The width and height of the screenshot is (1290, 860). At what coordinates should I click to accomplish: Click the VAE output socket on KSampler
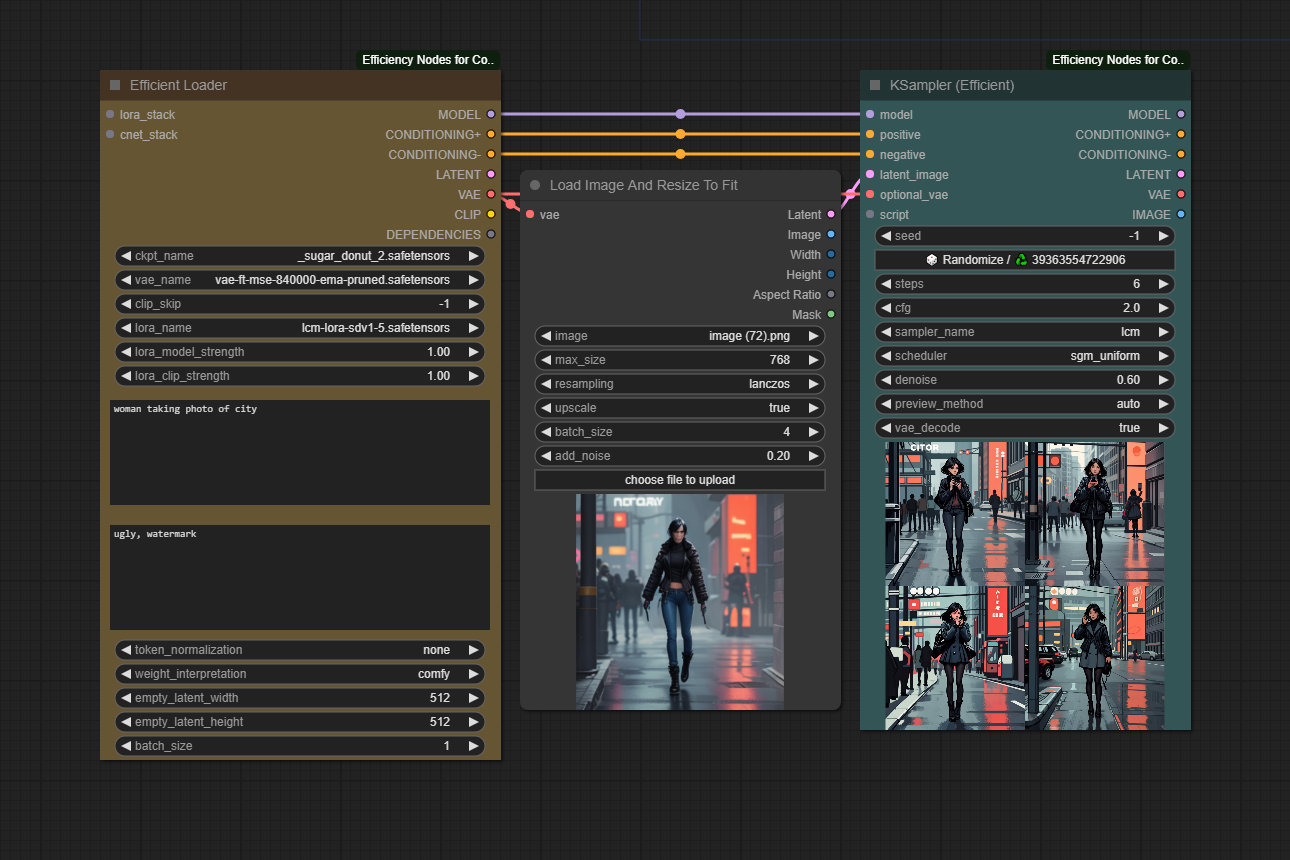tap(1181, 194)
